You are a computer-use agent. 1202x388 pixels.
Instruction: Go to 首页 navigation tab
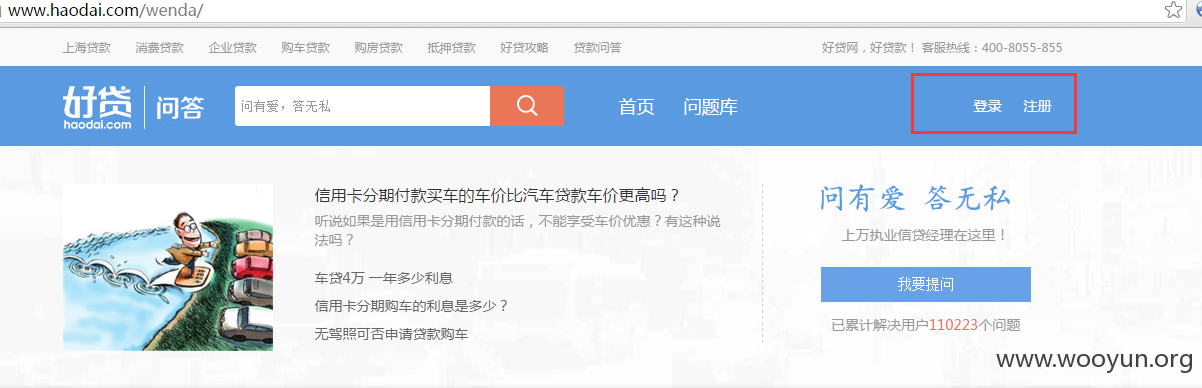(x=637, y=107)
